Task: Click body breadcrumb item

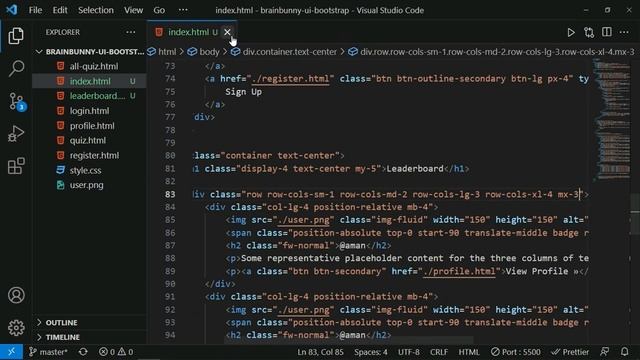Action: tap(204, 52)
